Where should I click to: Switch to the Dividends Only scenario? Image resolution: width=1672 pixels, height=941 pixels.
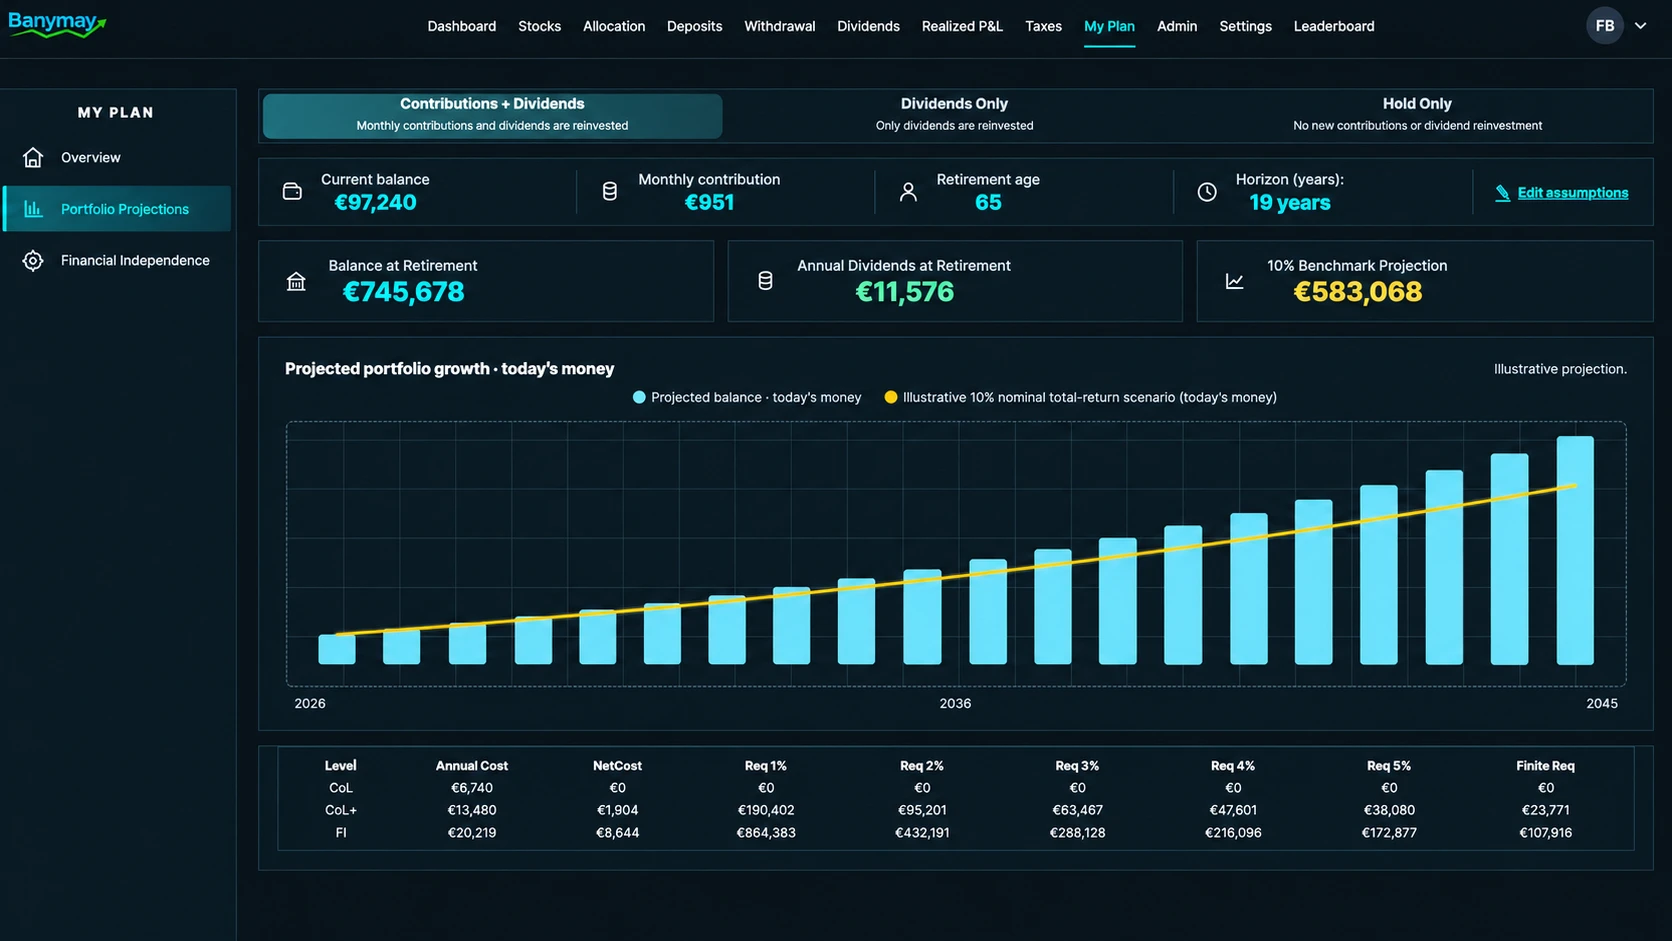(954, 115)
